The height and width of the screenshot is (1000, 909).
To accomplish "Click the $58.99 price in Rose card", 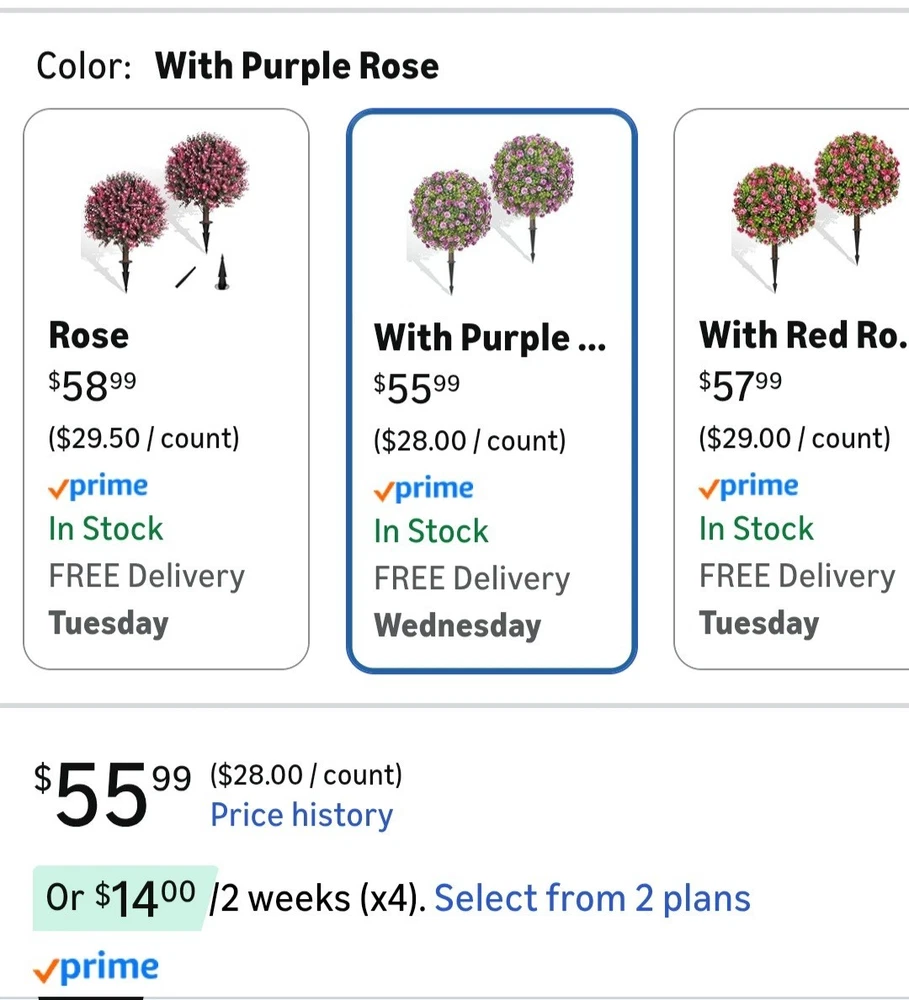I will click(92, 386).
